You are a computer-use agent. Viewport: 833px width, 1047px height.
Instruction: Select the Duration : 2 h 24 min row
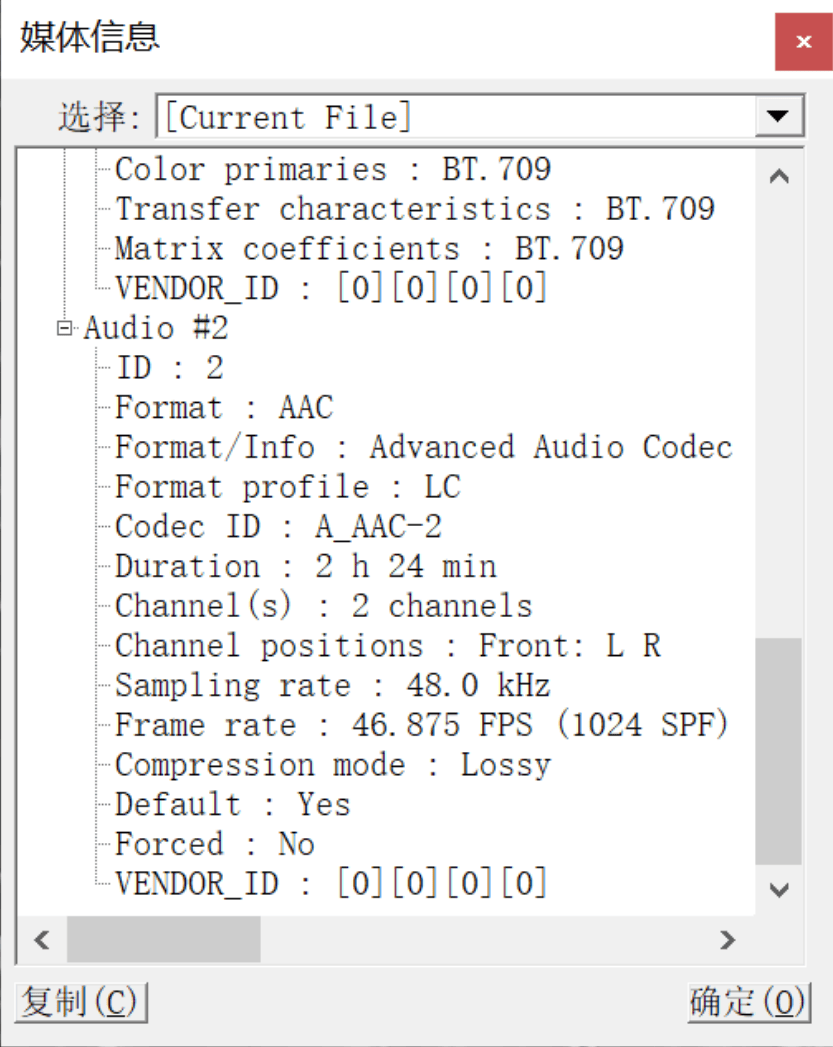(306, 566)
